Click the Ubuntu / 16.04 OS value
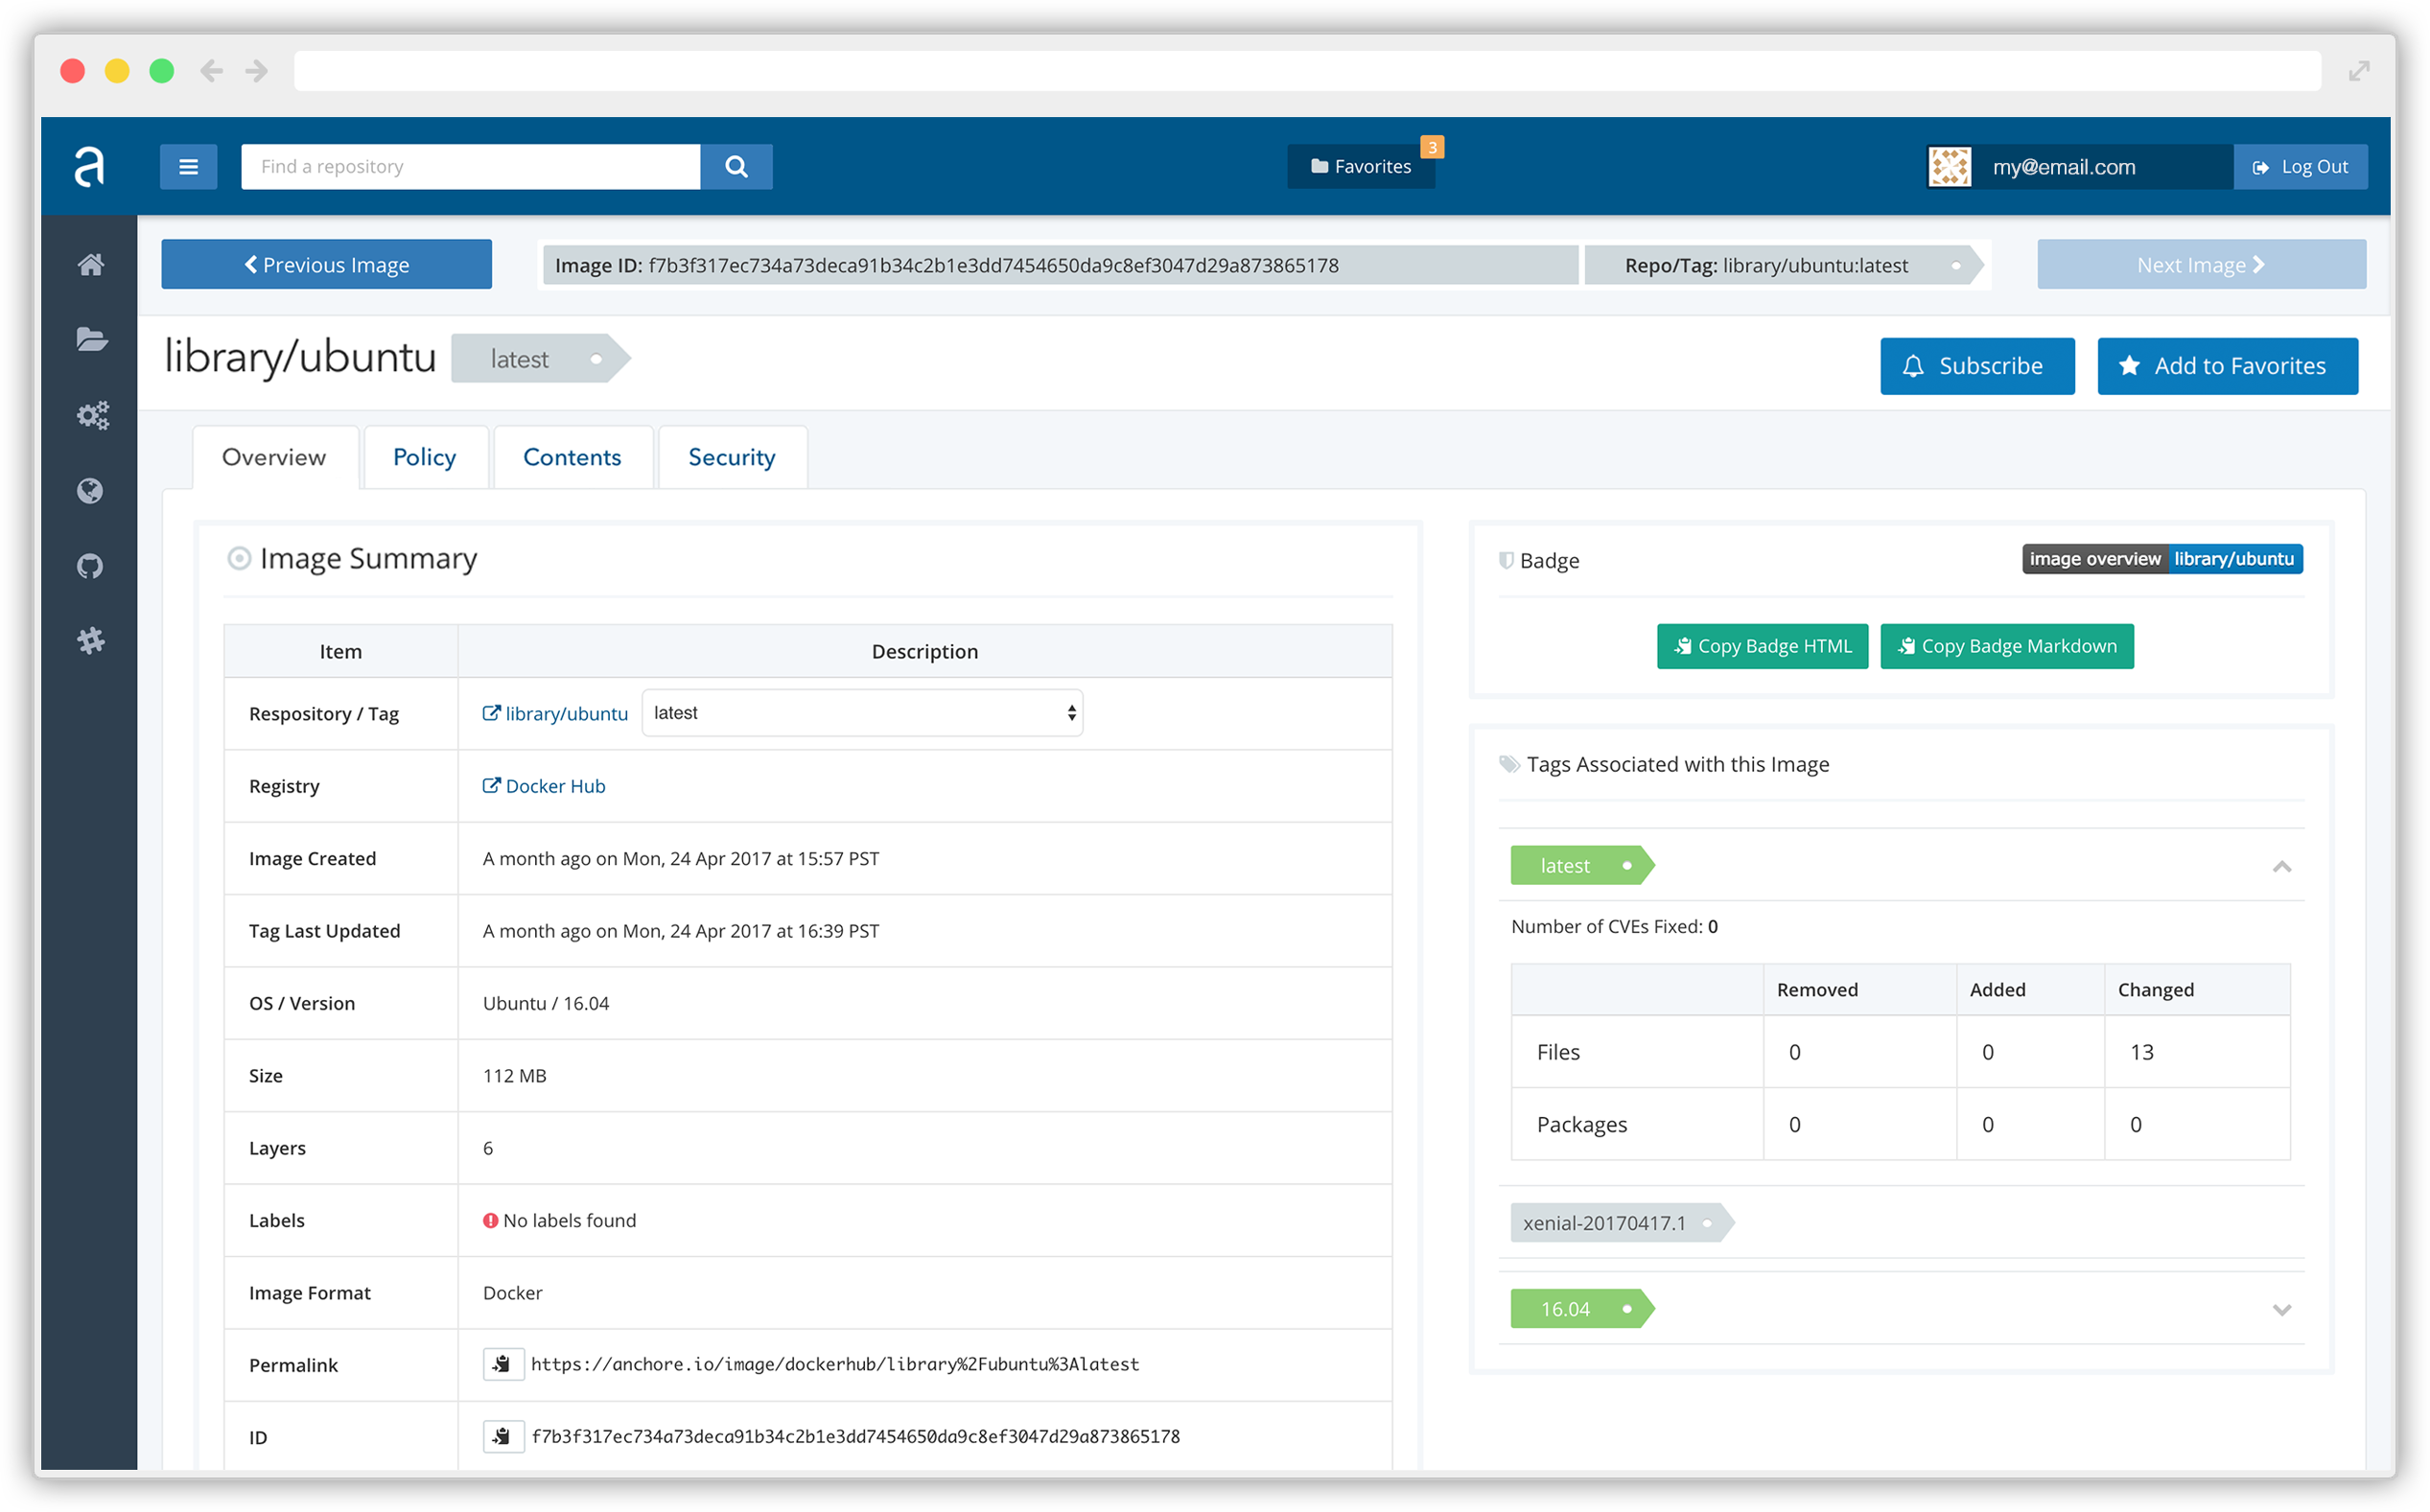Screen dimensions: 2430x1512 (546, 1003)
